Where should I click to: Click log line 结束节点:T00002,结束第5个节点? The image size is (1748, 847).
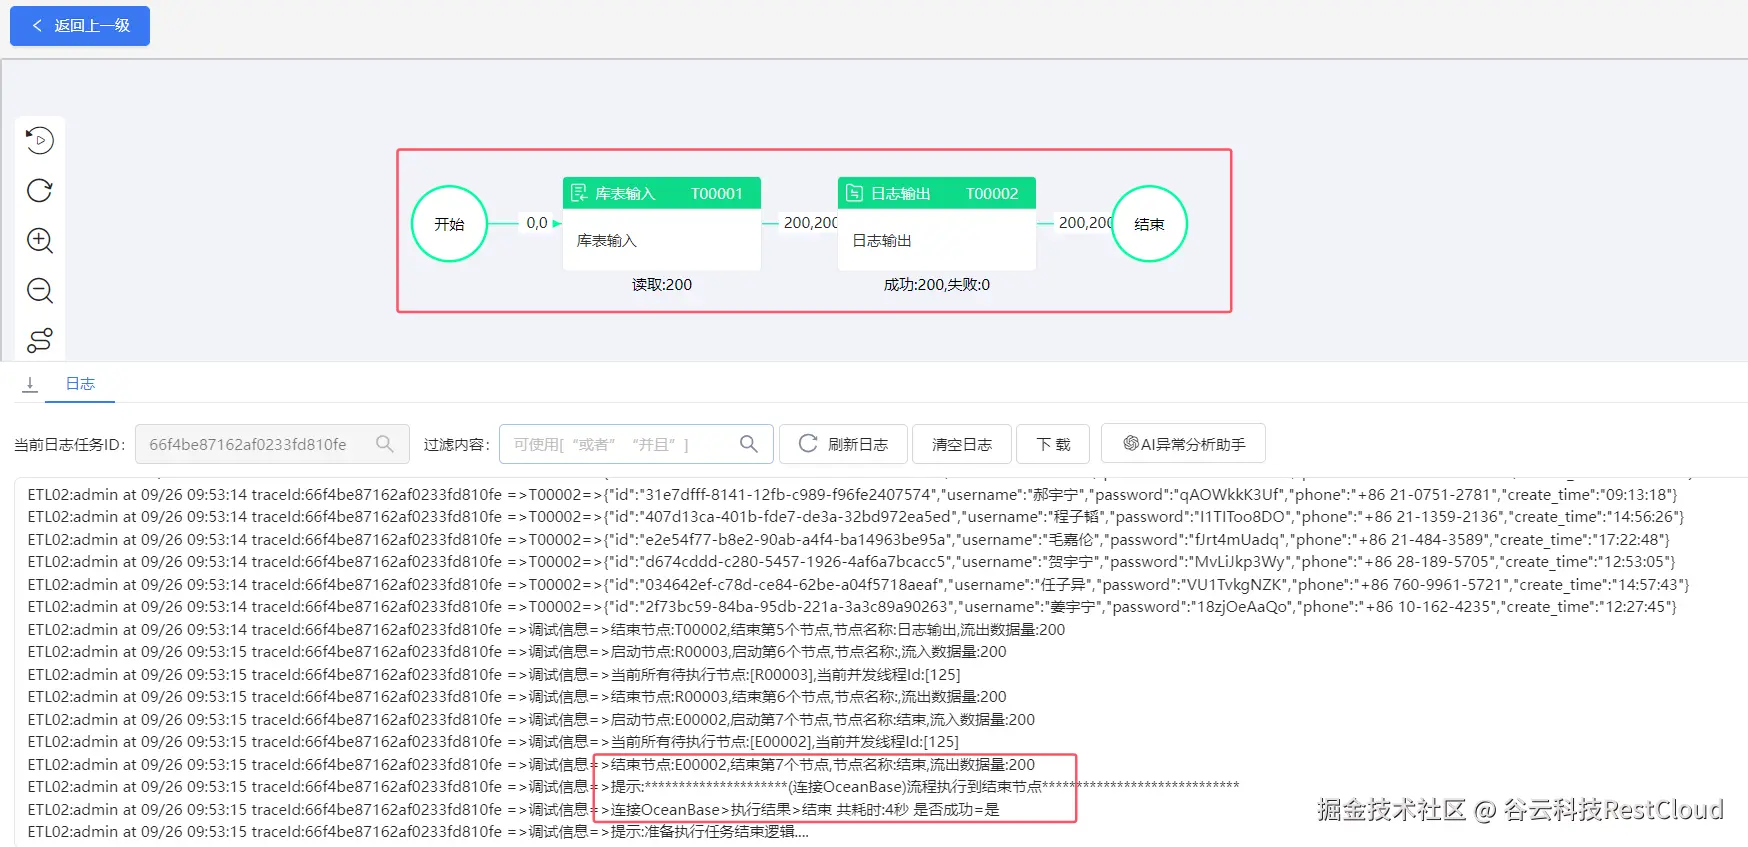546,630
